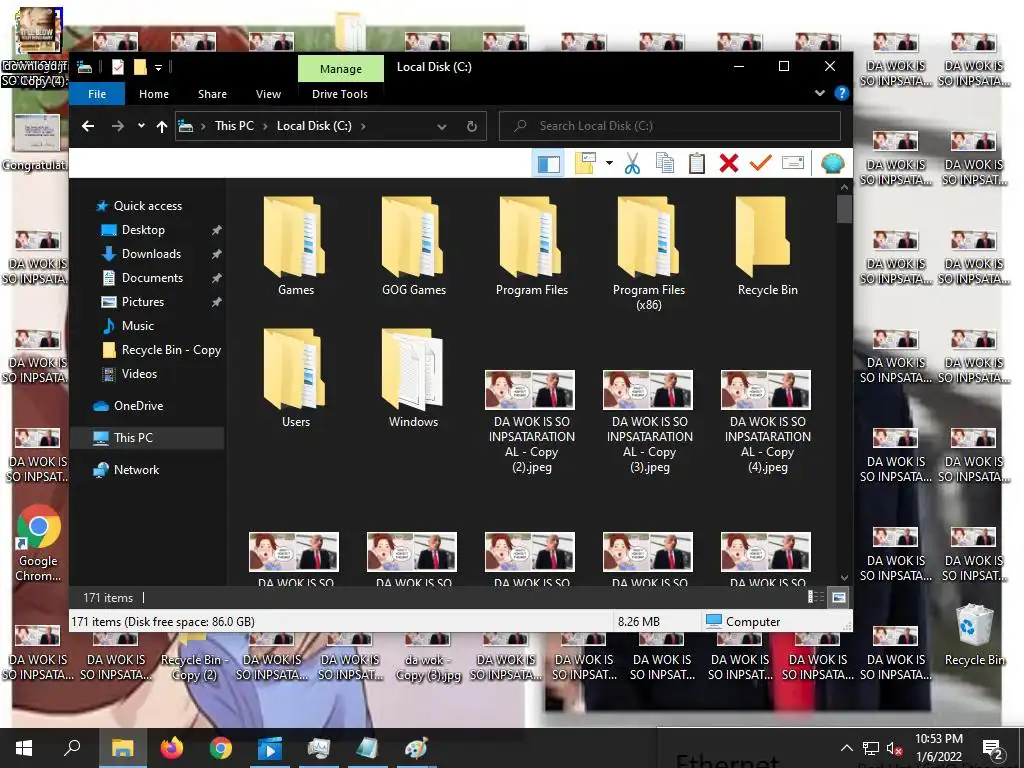Open taskbar Search magnifier

pyautogui.click(x=72, y=748)
